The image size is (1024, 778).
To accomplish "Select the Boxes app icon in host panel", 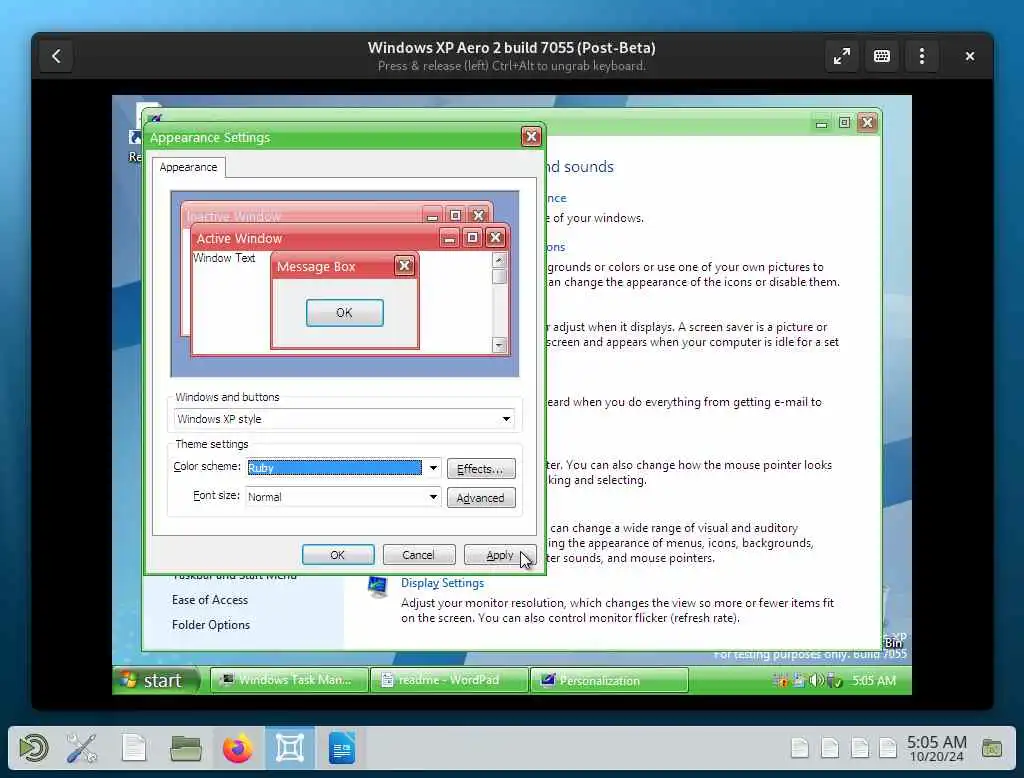I will point(290,748).
